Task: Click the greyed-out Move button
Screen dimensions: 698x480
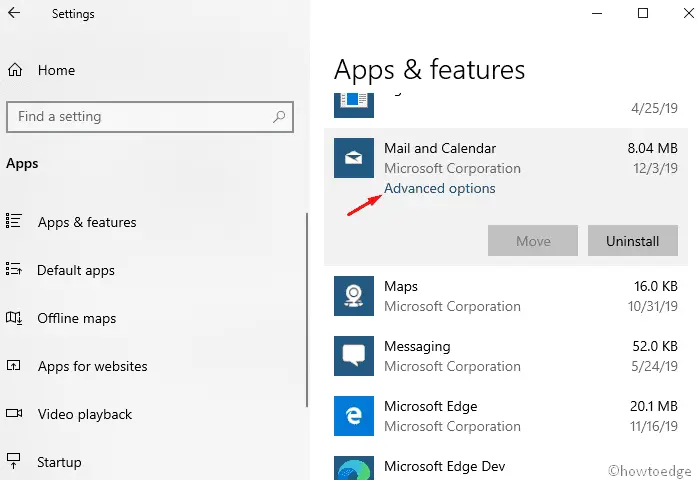Action: pos(533,241)
